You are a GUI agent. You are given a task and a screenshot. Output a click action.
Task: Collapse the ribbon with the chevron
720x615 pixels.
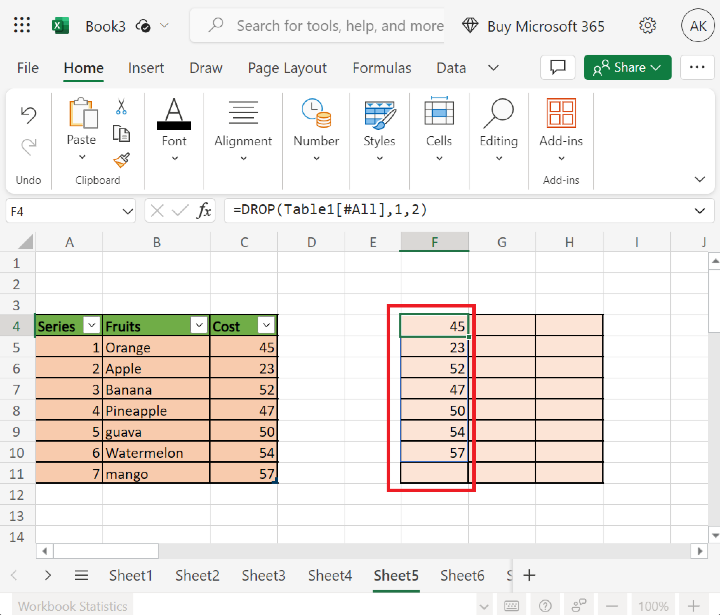tap(699, 179)
